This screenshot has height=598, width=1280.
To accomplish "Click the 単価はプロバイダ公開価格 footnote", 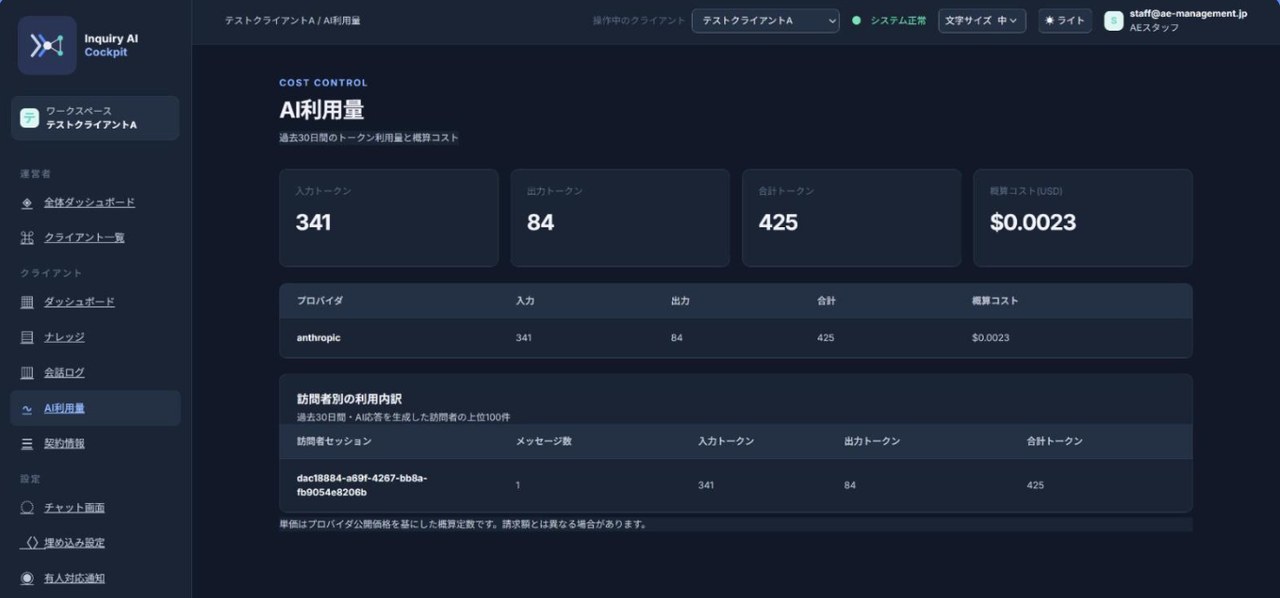I will pos(463,524).
